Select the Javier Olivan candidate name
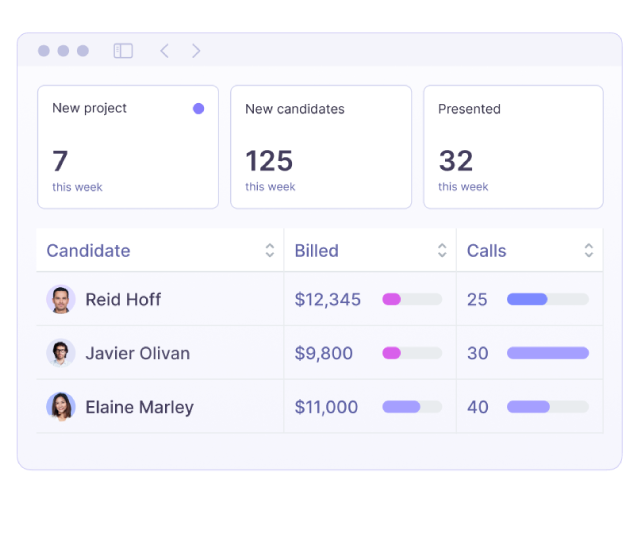 (x=137, y=353)
